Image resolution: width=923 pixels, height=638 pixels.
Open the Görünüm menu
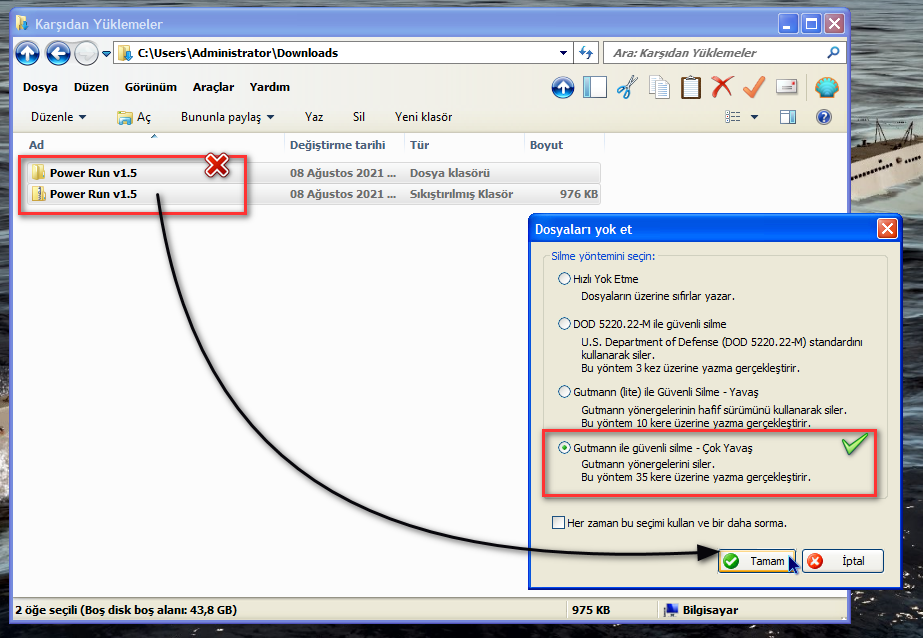coord(151,87)
